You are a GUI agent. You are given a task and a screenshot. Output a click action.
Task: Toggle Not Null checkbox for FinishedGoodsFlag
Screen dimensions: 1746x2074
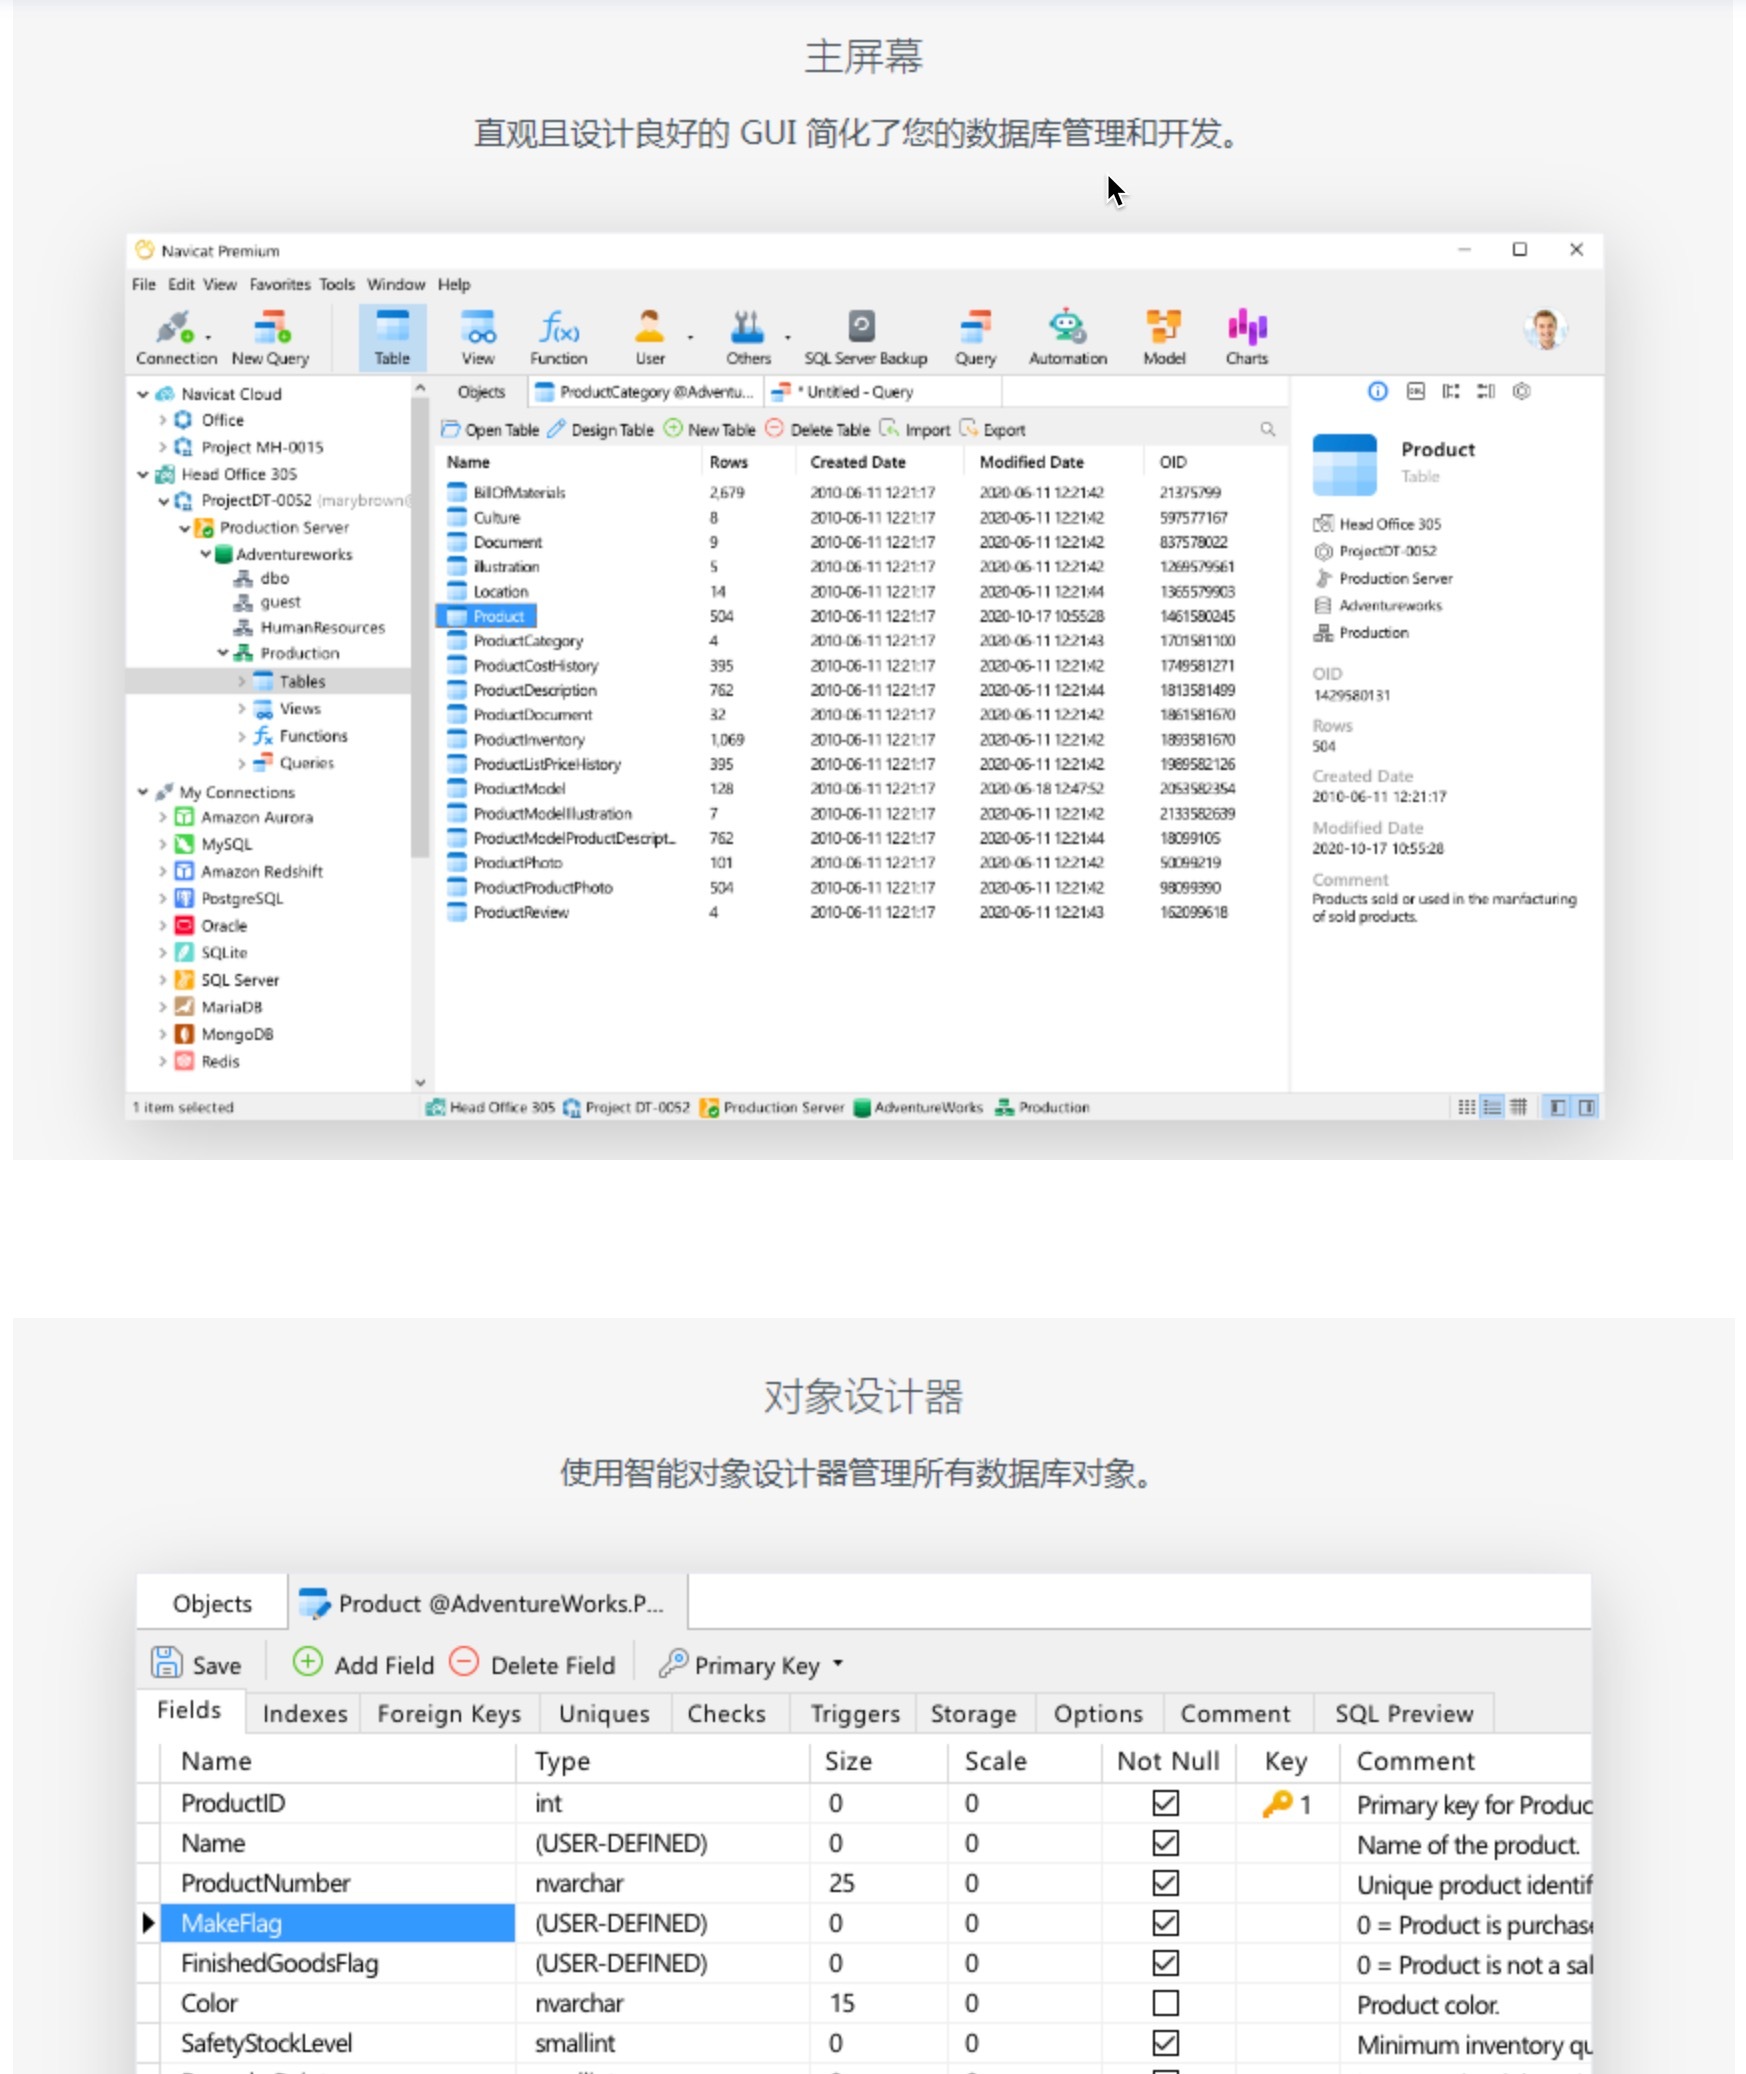1165,1963
